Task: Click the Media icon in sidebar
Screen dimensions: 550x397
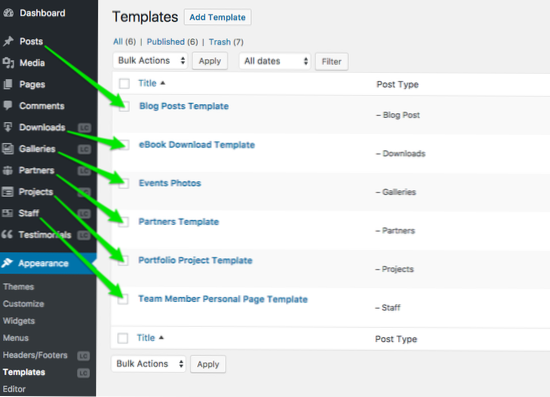Action: [8, 63]
